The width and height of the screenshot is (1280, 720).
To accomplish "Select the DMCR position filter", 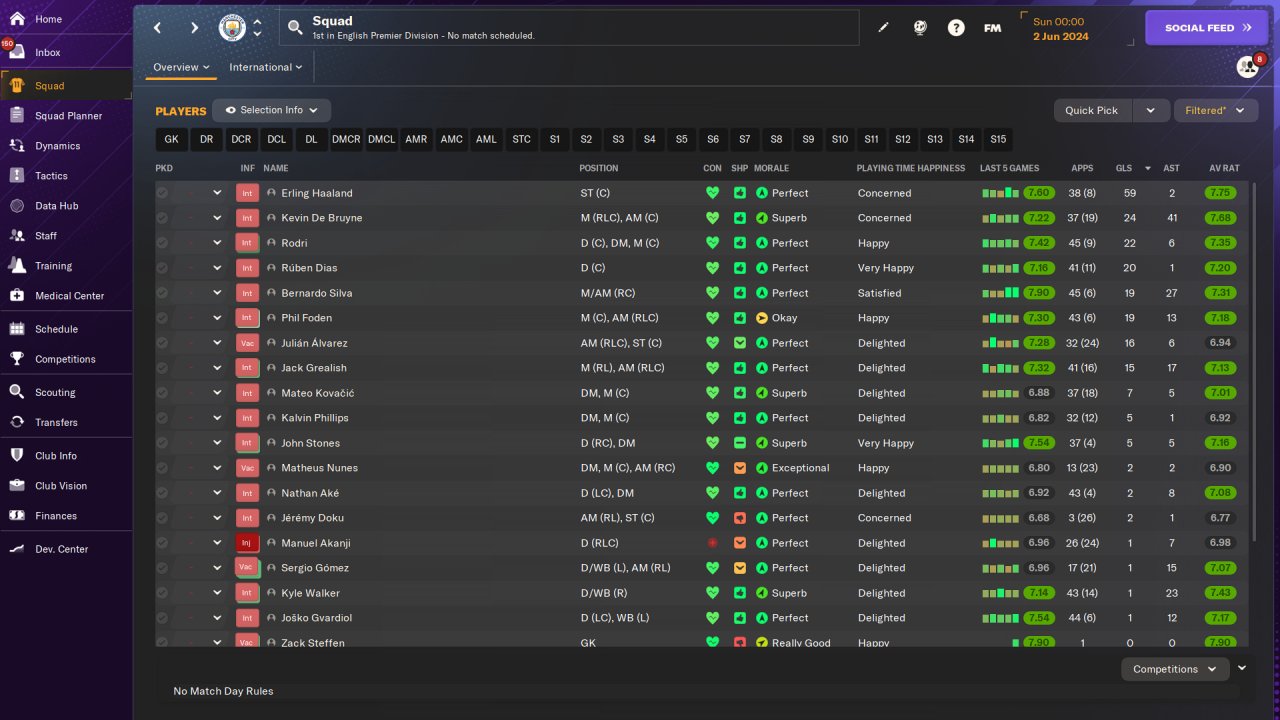I will pos(346,139).
